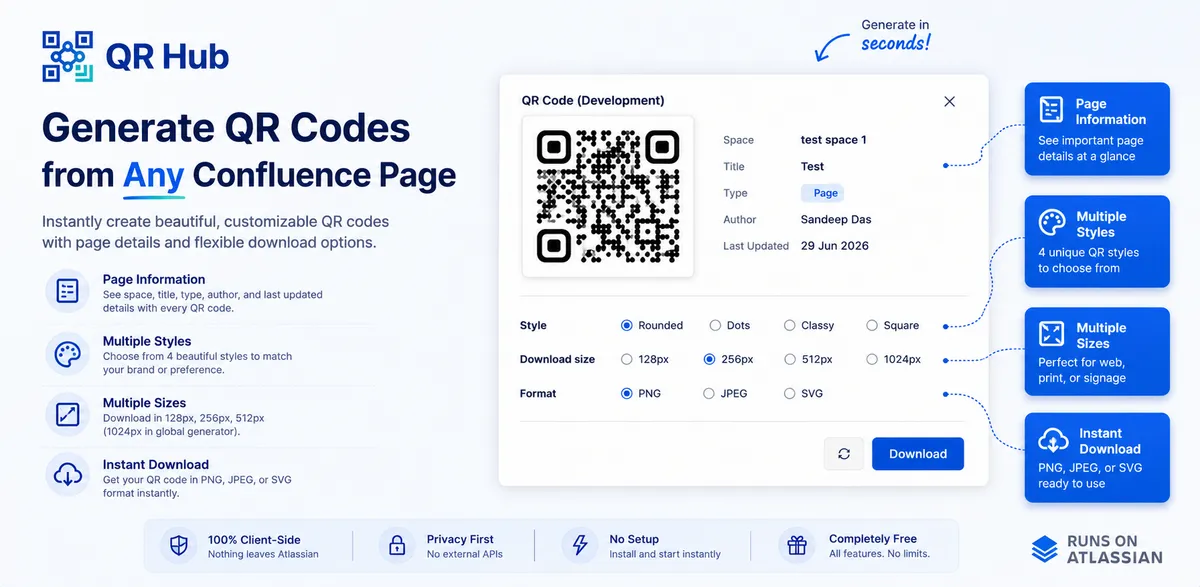1200x587 pixels.
Task: Click the cloud icon on blue Instant Download card
Action: coord(1054,440)
